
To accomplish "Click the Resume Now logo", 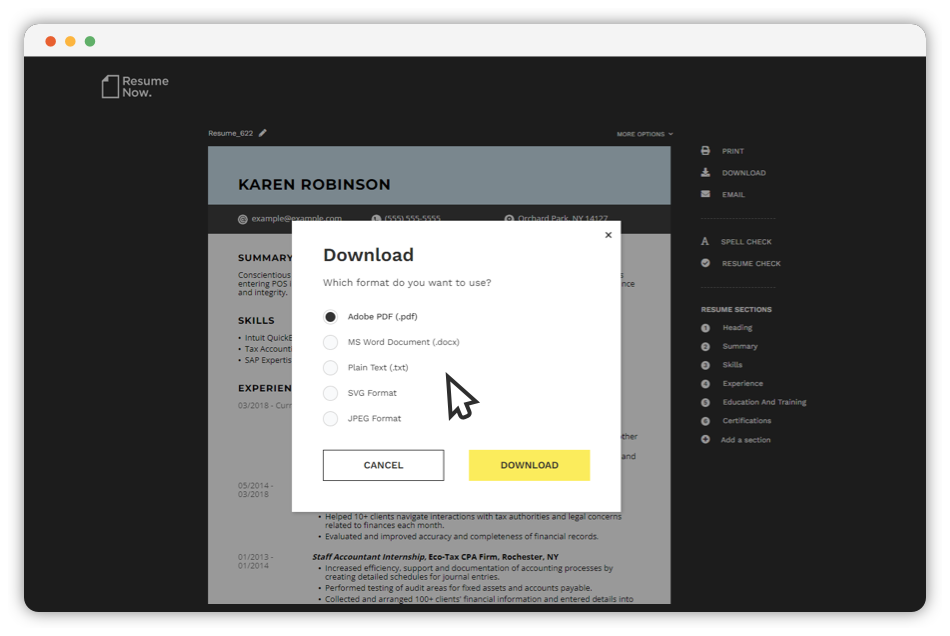I will tap(136, 86).
